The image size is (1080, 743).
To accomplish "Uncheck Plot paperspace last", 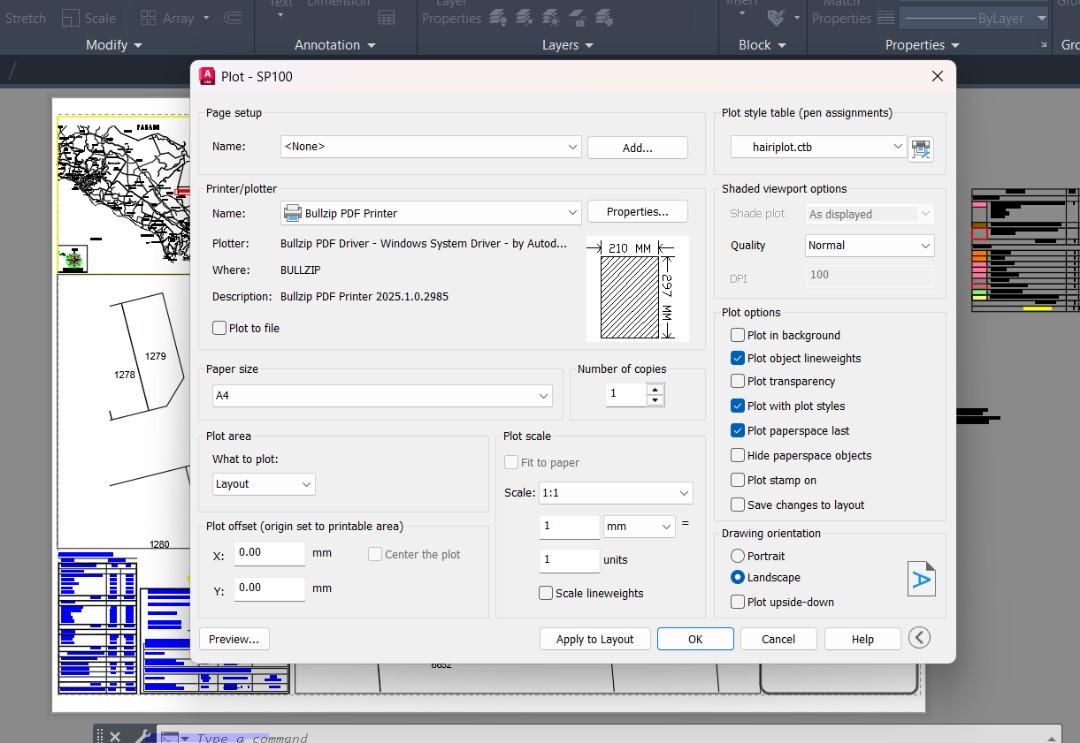I will pos(737,430).
